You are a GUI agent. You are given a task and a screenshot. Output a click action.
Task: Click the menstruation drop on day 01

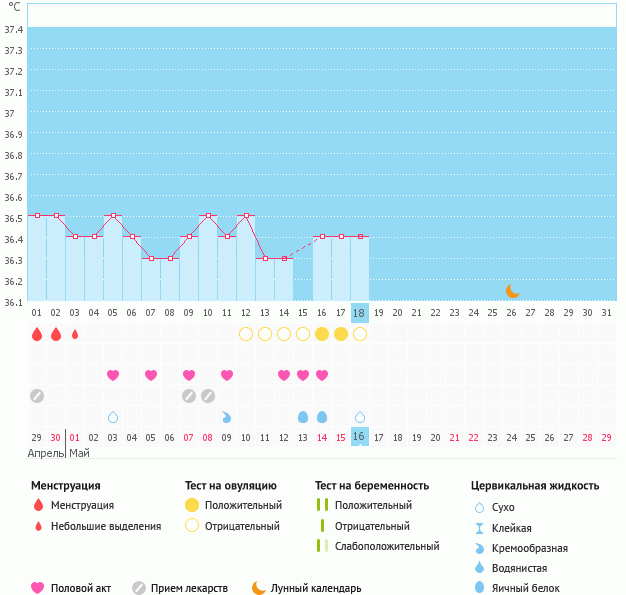pyautogui.click(x=37, y=334)
